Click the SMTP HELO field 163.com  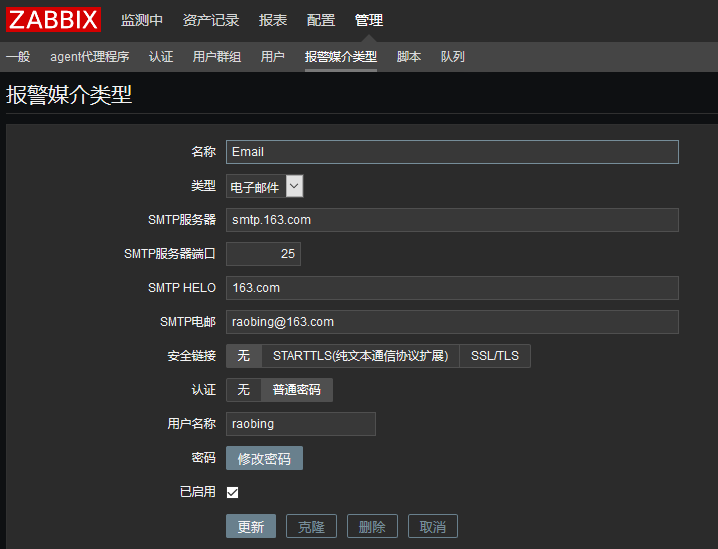click(452, 288)
